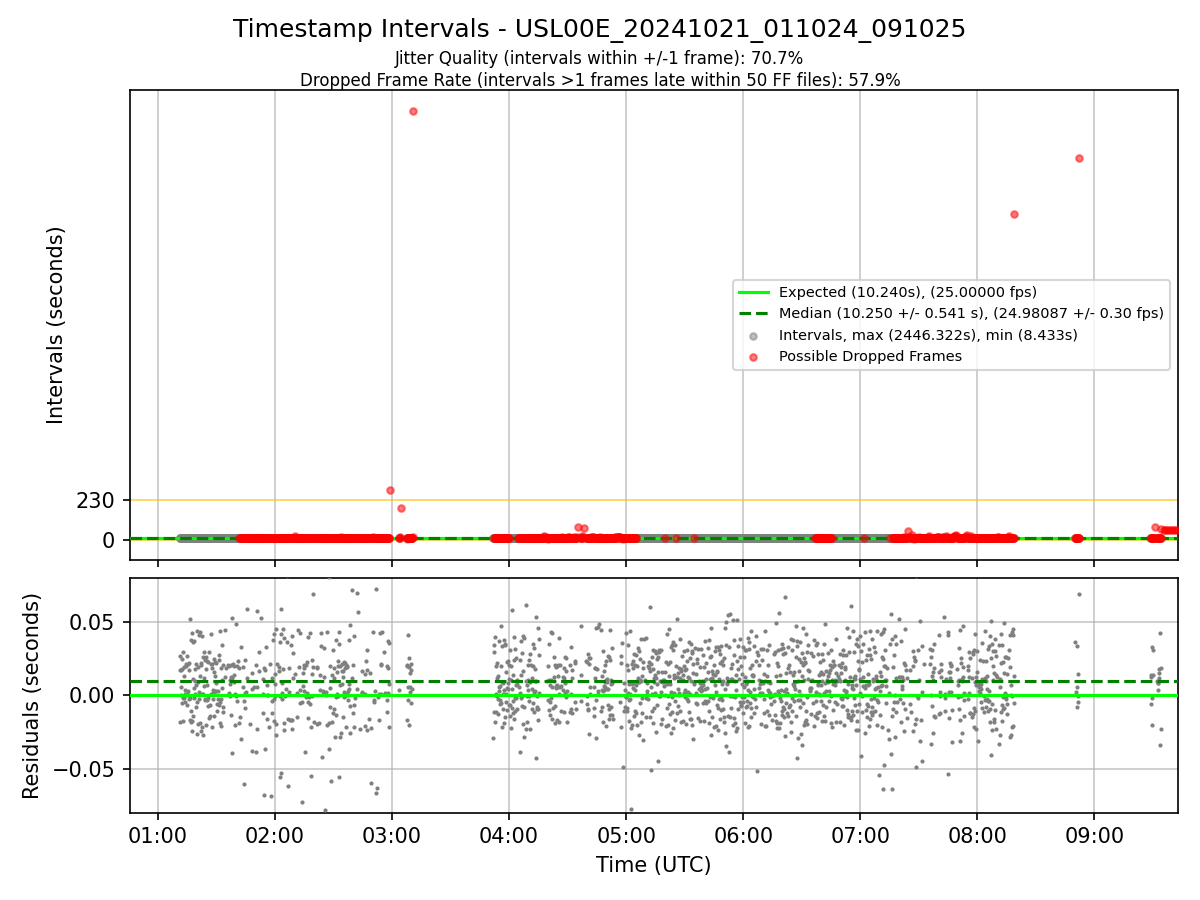Click the 'Time (UTC)' x-axis label

pos(653,865)
